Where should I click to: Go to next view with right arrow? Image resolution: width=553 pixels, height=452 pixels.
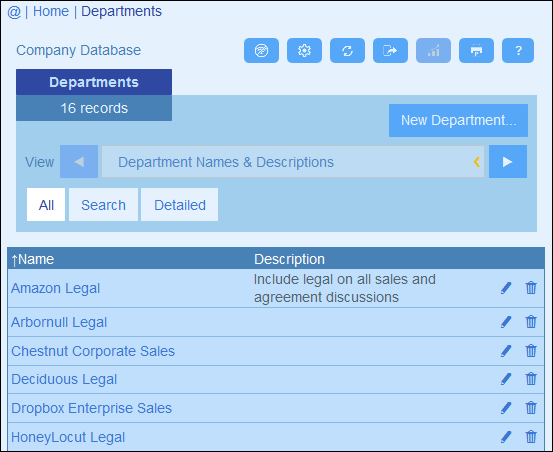[x=508, y=162]
